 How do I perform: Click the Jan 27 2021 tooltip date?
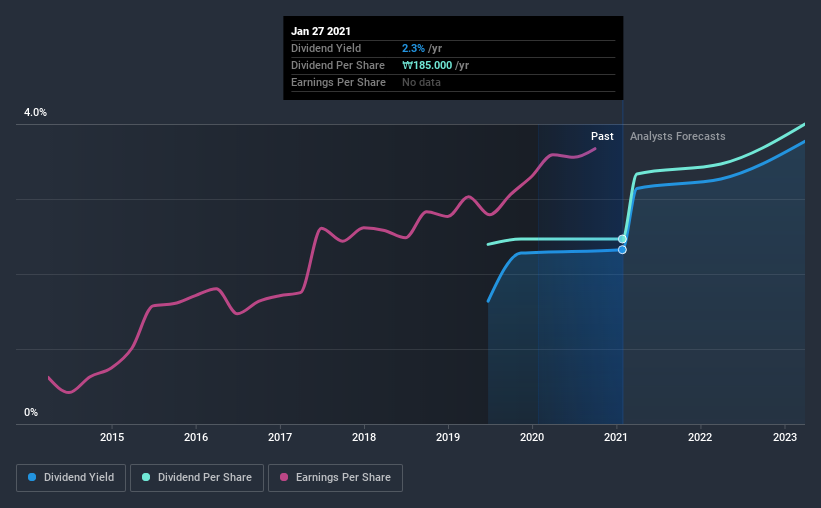[321, 31]
